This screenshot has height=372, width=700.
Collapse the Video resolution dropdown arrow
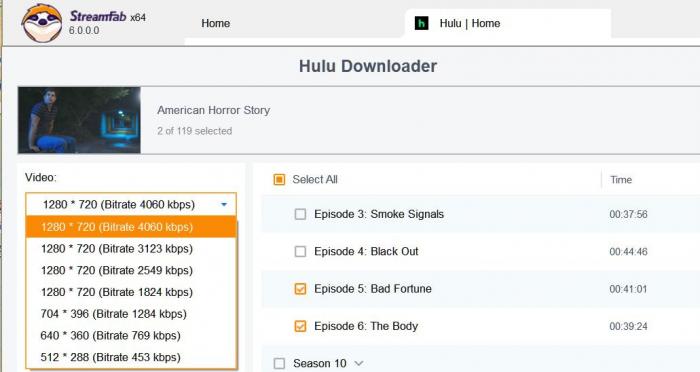(x=224, y=205)
